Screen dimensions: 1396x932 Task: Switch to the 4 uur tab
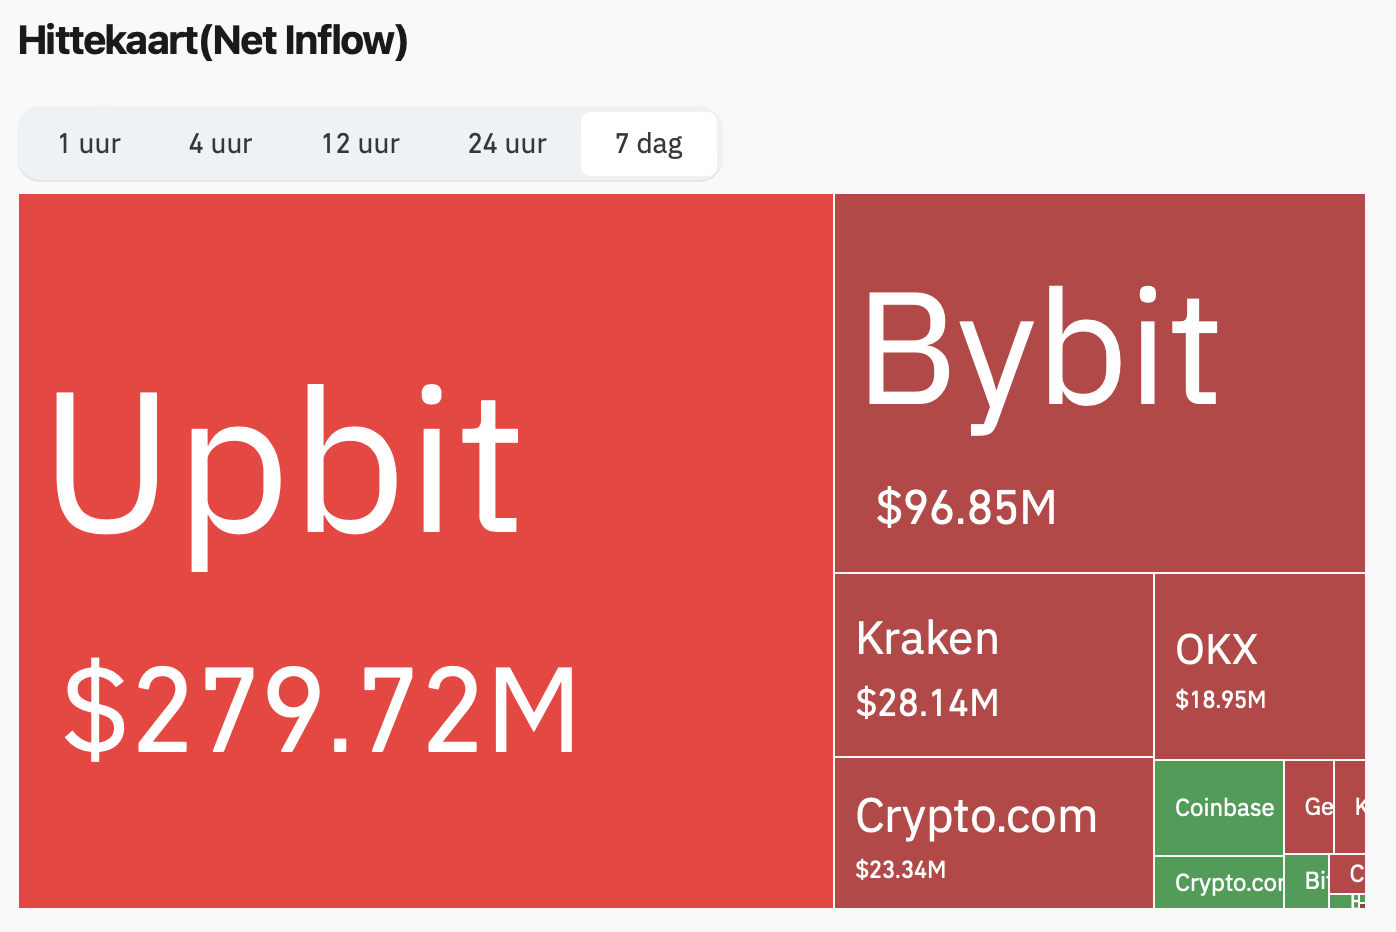[x=220, y=144]
